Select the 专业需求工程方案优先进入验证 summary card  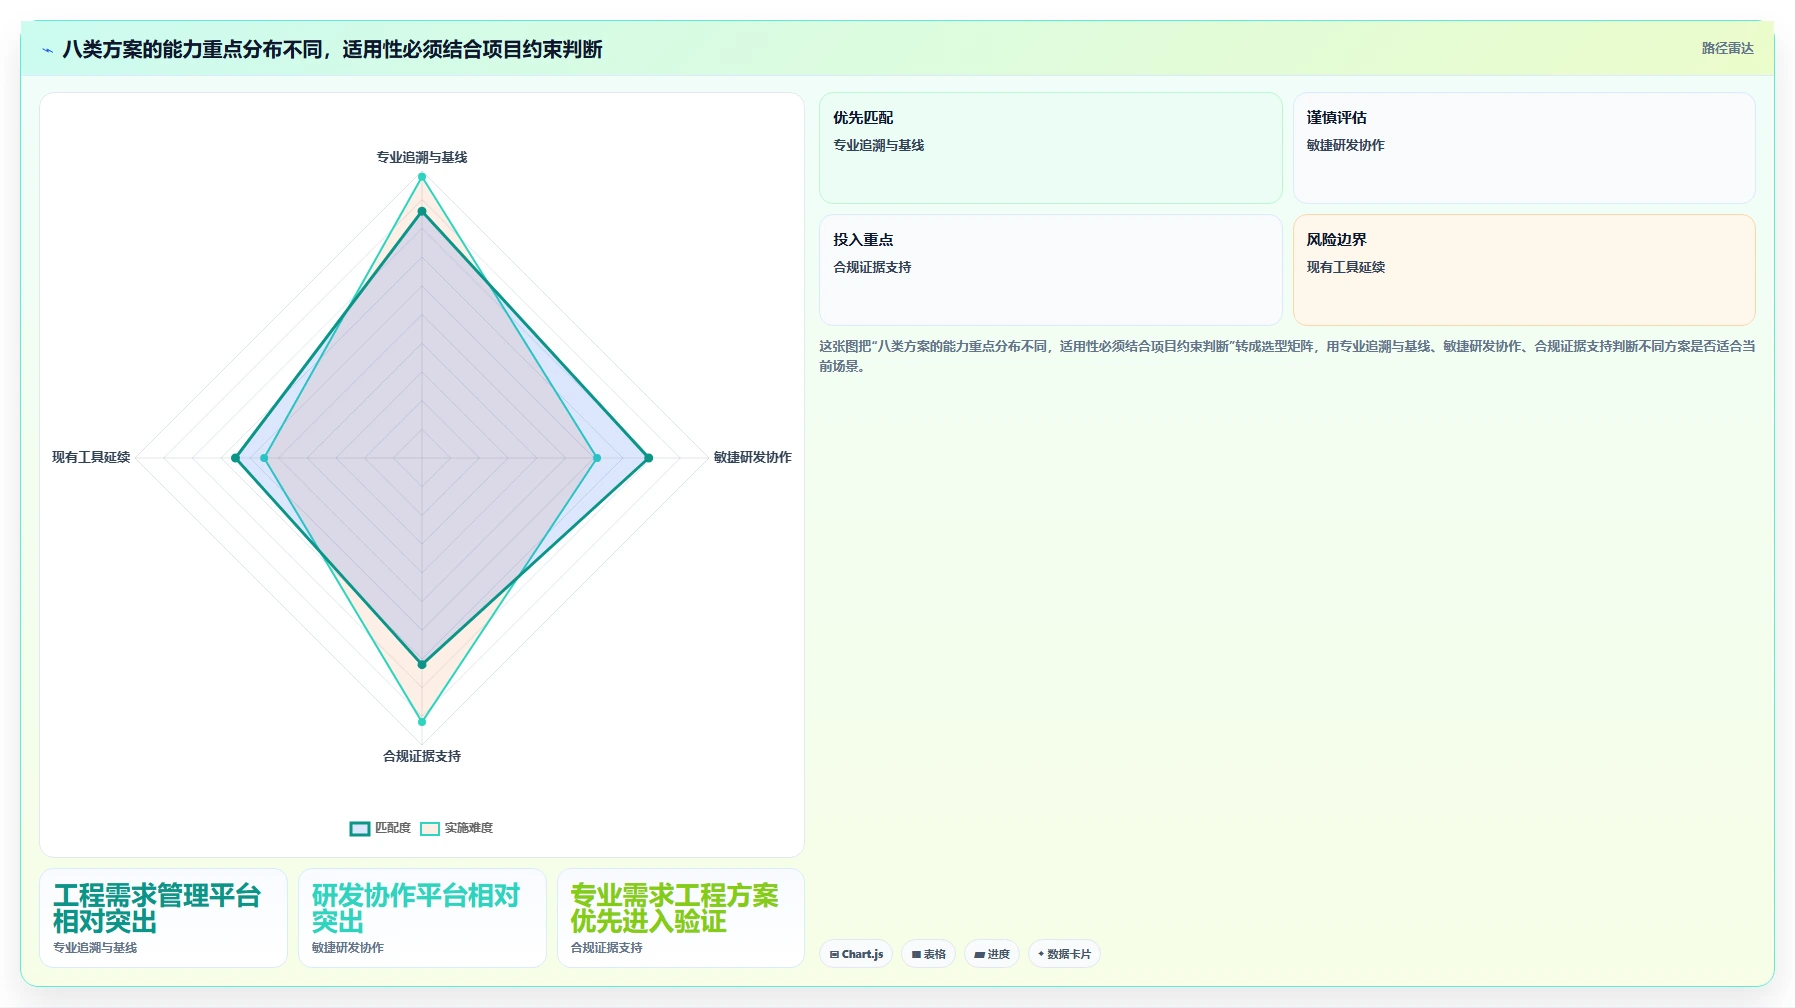tap(681, 918)
